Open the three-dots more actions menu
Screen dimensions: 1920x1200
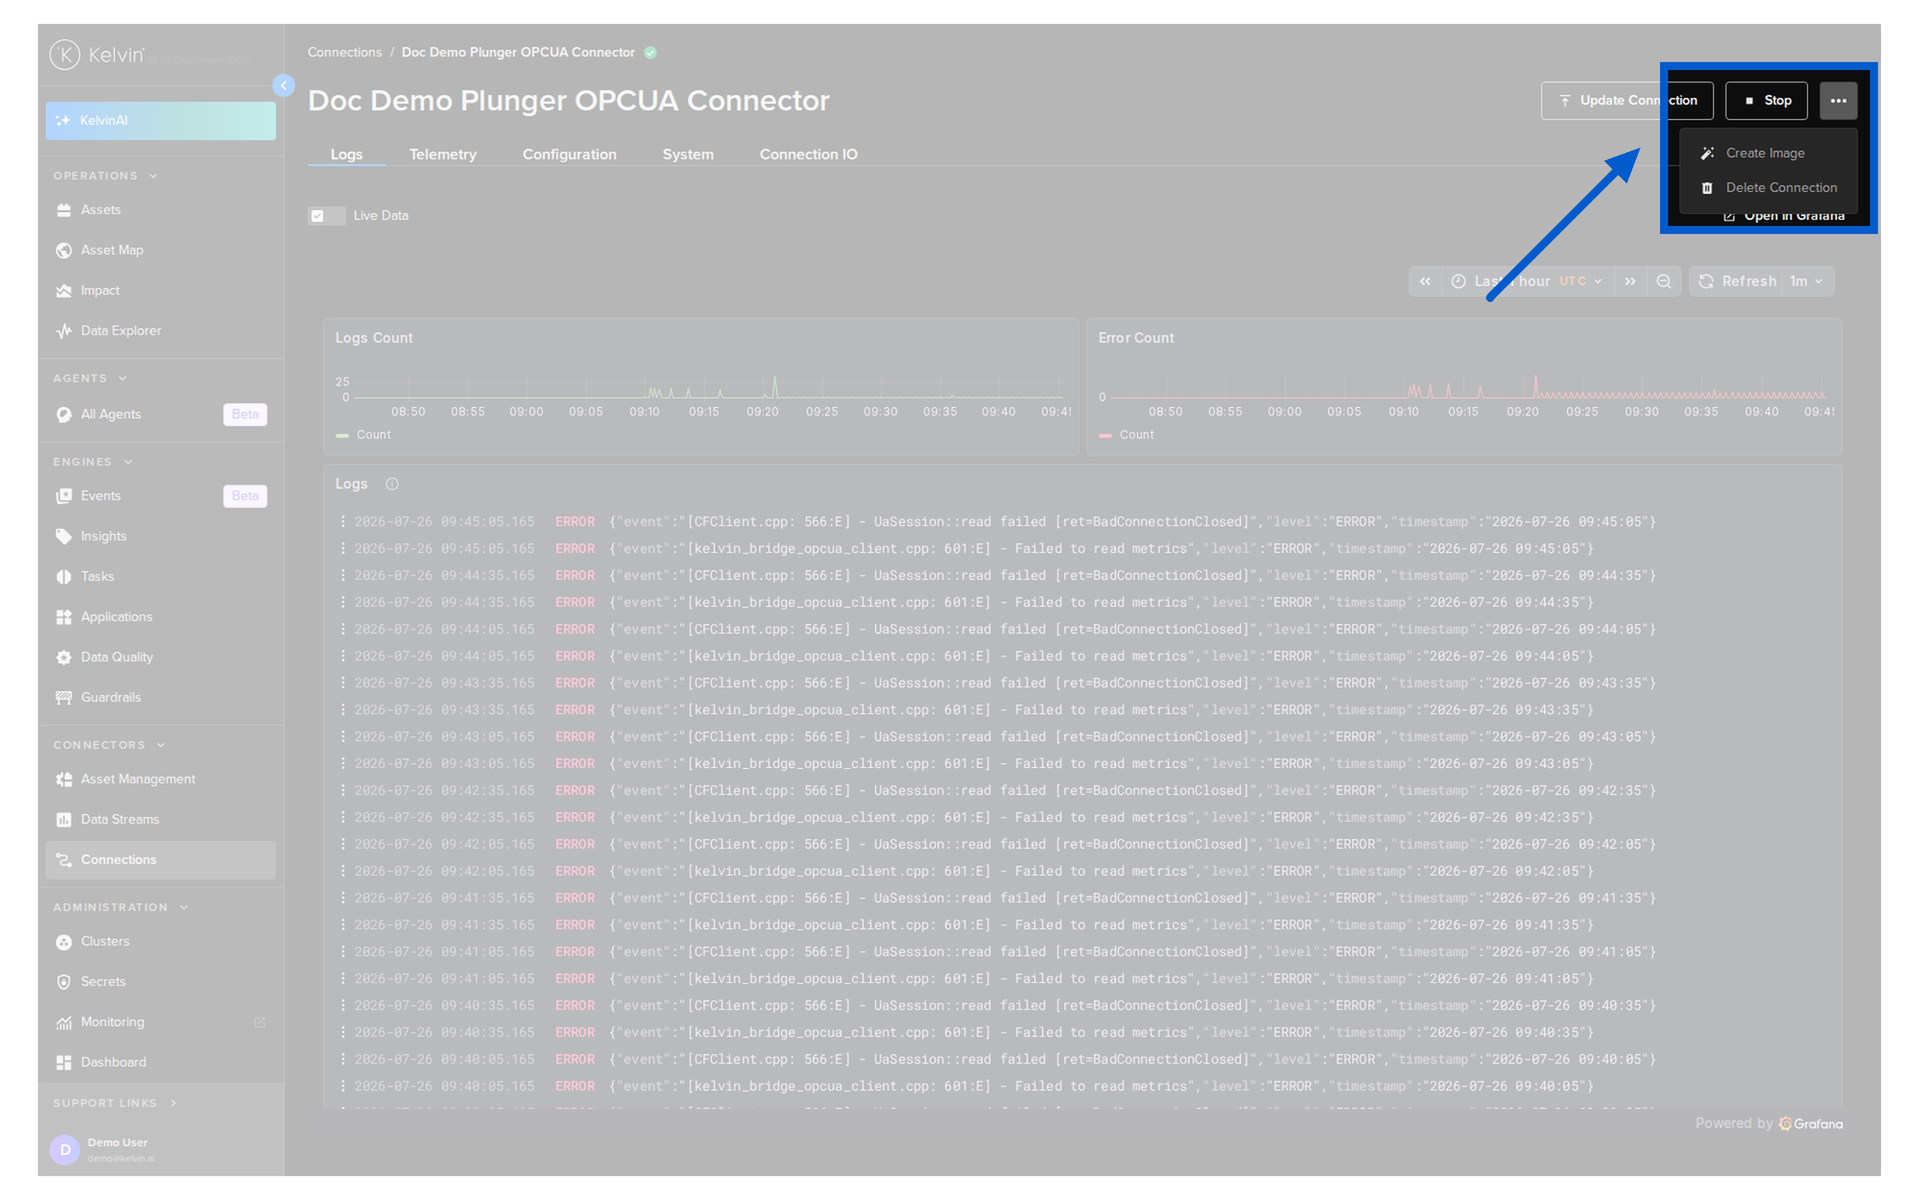pos(1838,101)
